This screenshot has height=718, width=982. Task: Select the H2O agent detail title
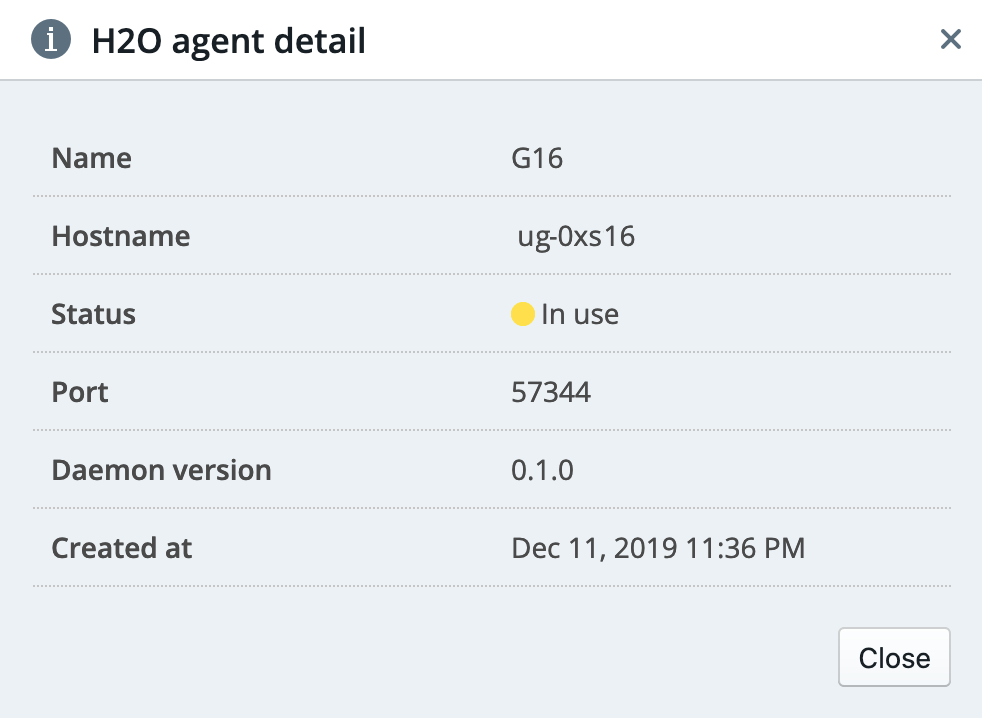pos(229,41)
